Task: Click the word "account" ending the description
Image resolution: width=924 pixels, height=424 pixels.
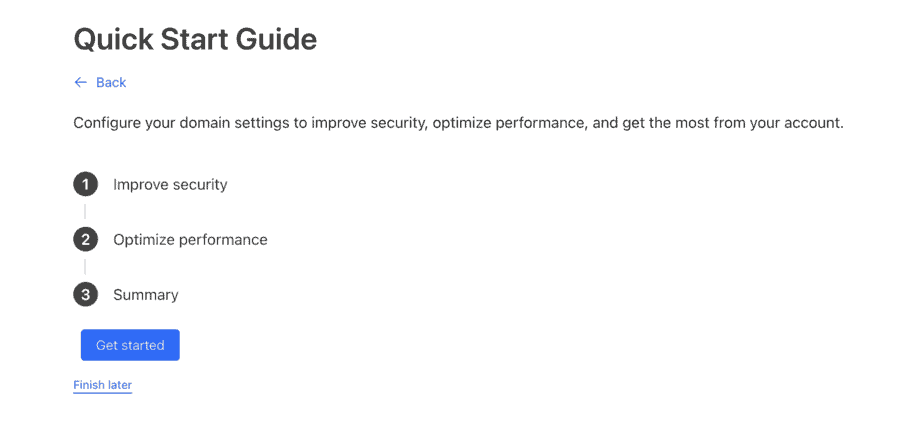Action: coord(813,124)
